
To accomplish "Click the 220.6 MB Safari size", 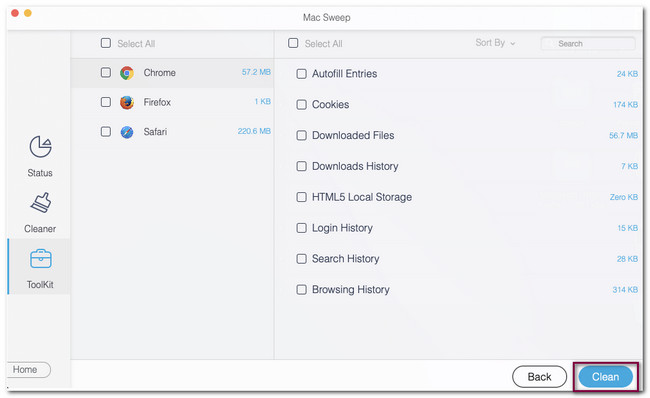I will click(x=254, y=131).
